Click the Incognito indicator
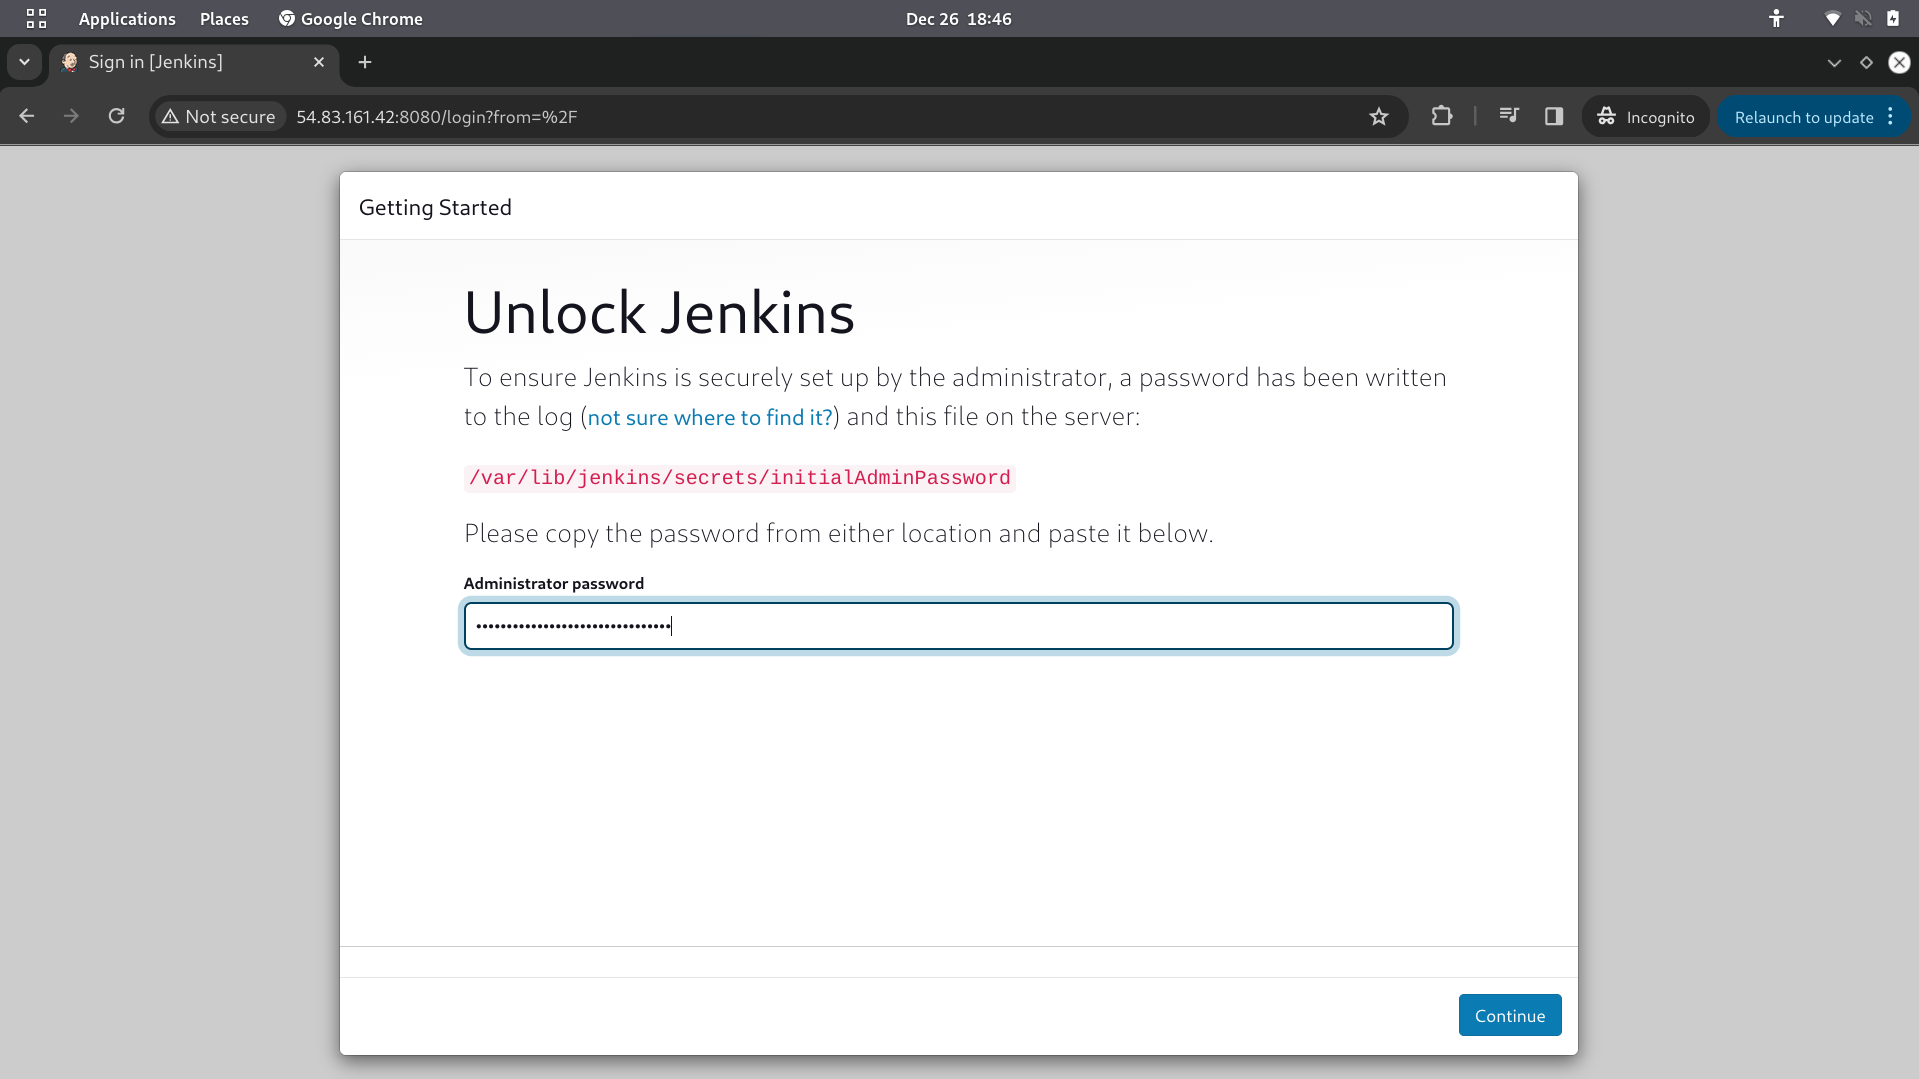 point(1646,117)
